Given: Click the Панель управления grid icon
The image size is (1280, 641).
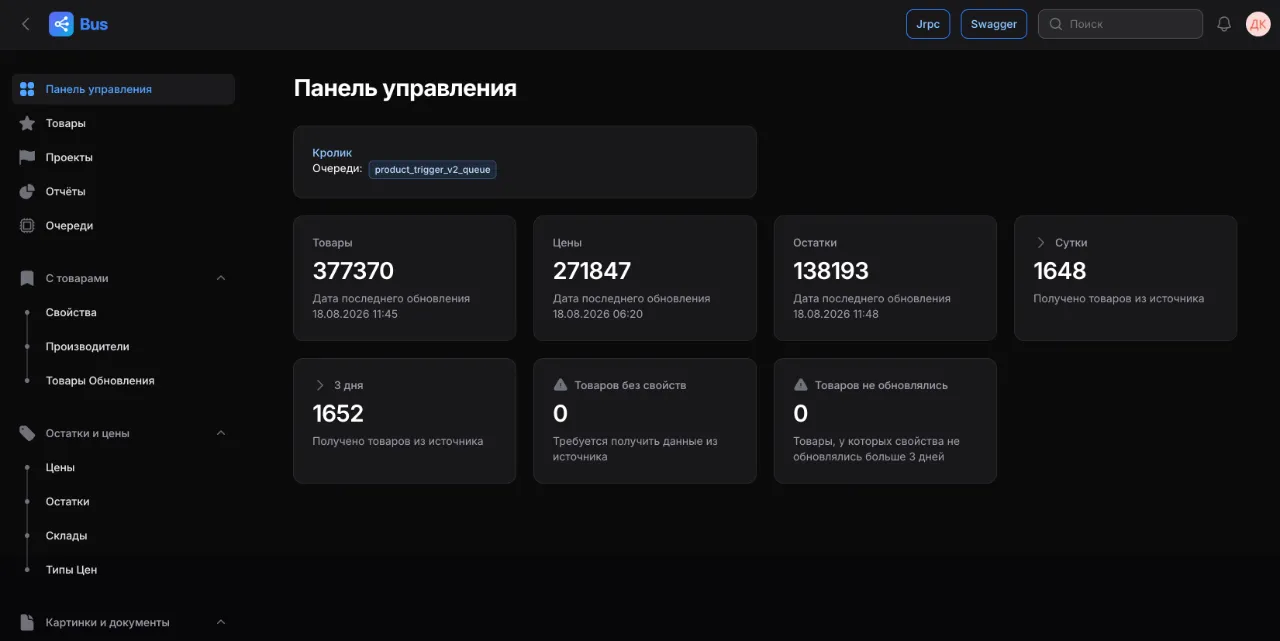Looking at the screenshot, I should pos(27,89).
